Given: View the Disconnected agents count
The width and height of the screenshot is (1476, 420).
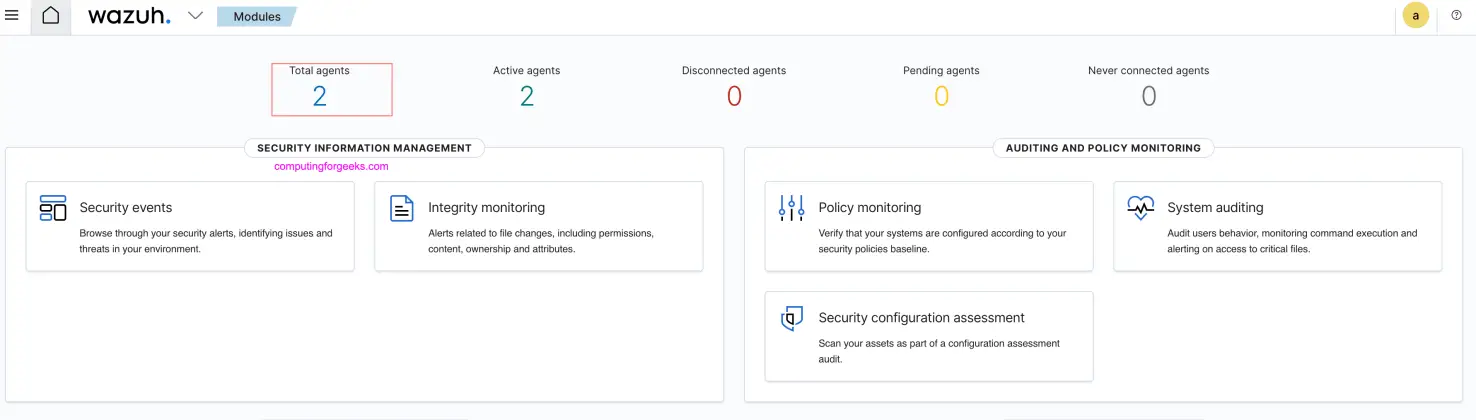Looking at the screenshot, I should tap(734, 96).
